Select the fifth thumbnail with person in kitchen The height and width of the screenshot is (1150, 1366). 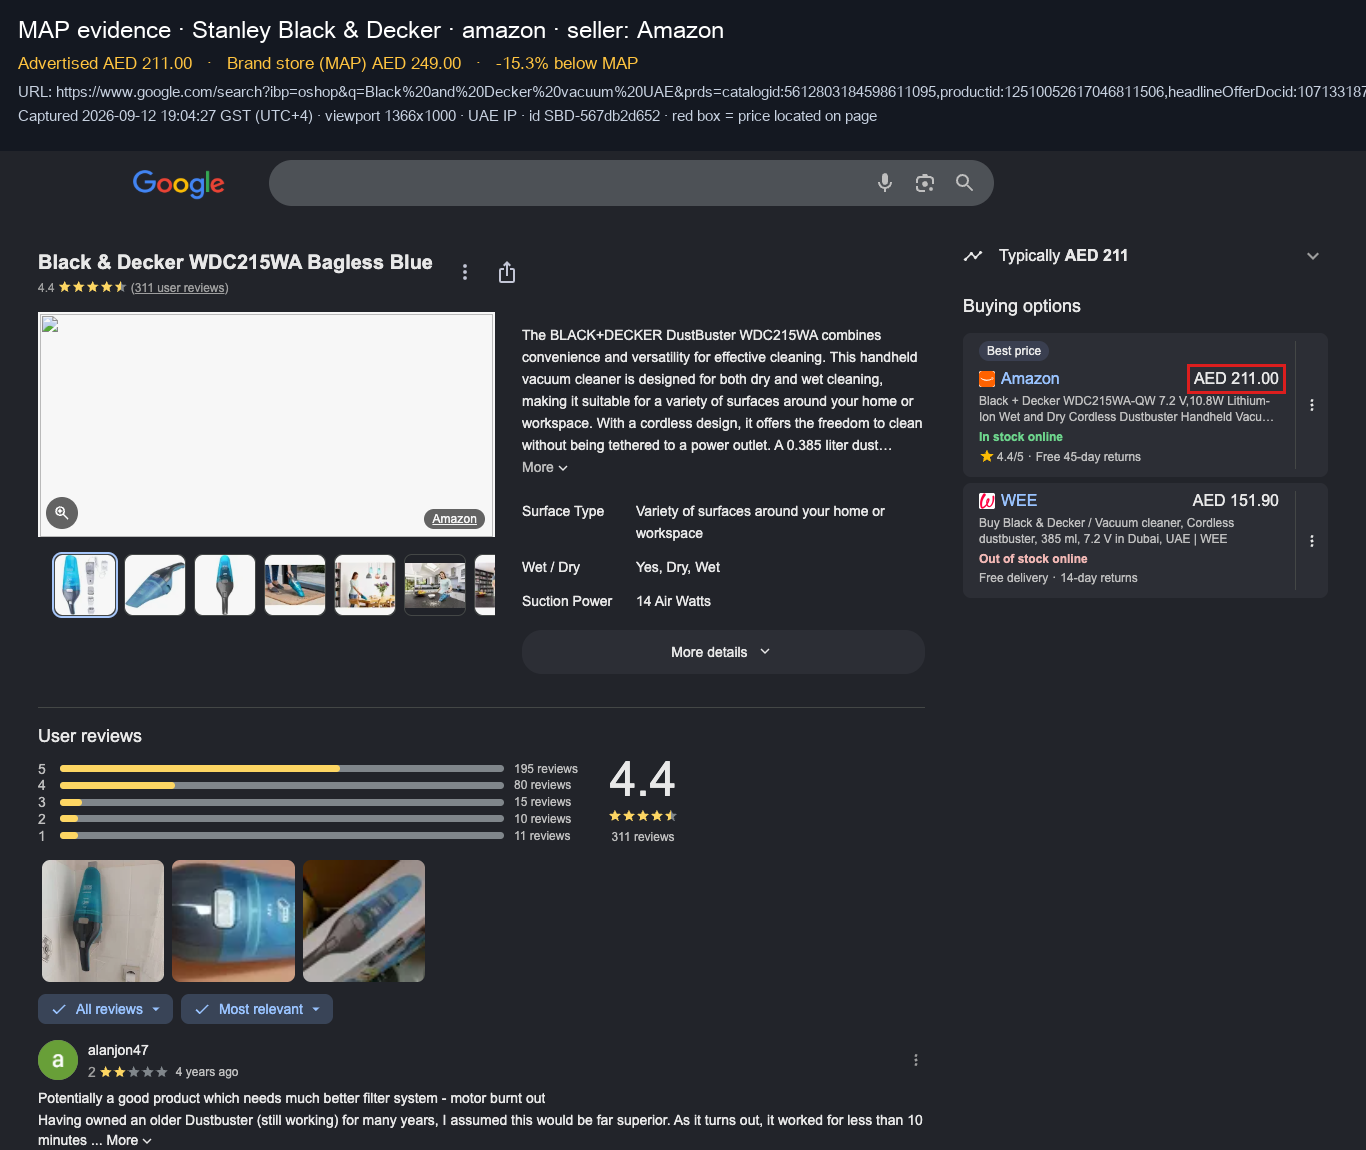365,585
